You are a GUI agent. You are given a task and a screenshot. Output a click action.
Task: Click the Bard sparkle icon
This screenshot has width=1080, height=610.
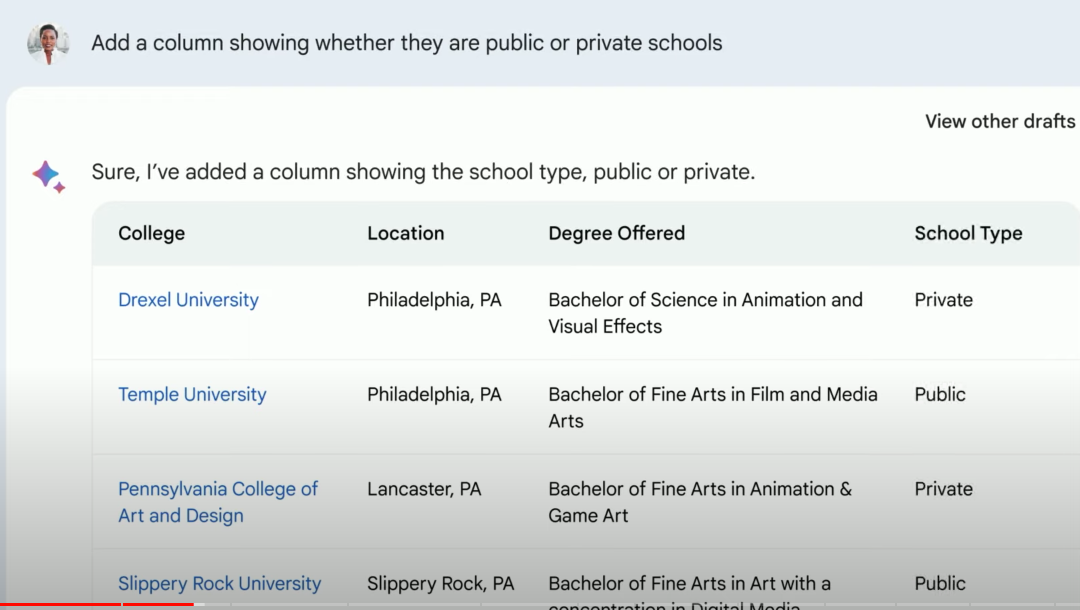[49, 176]
